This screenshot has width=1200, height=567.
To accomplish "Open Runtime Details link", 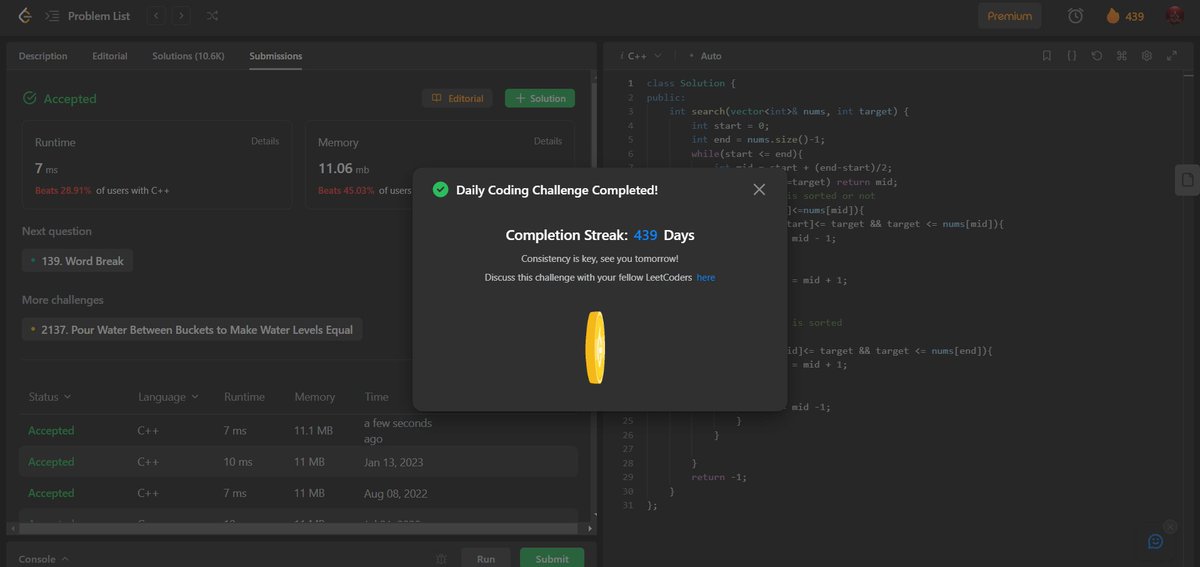I will pyautogui.click(x=265, y=141).
